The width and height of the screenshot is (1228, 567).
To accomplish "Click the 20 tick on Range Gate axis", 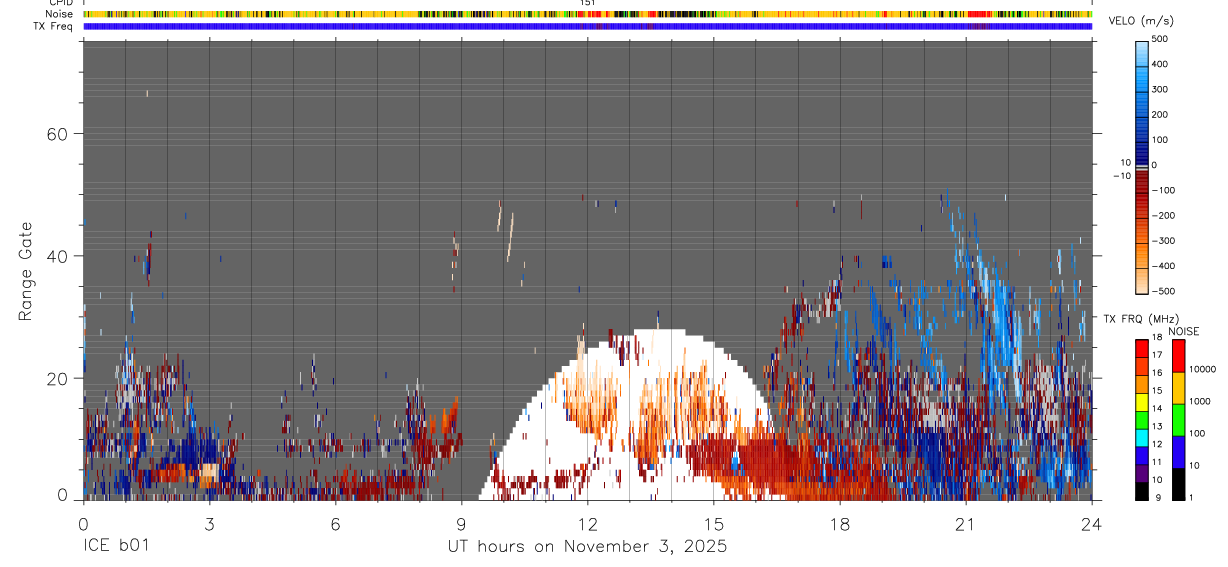I will coord(59,378).
